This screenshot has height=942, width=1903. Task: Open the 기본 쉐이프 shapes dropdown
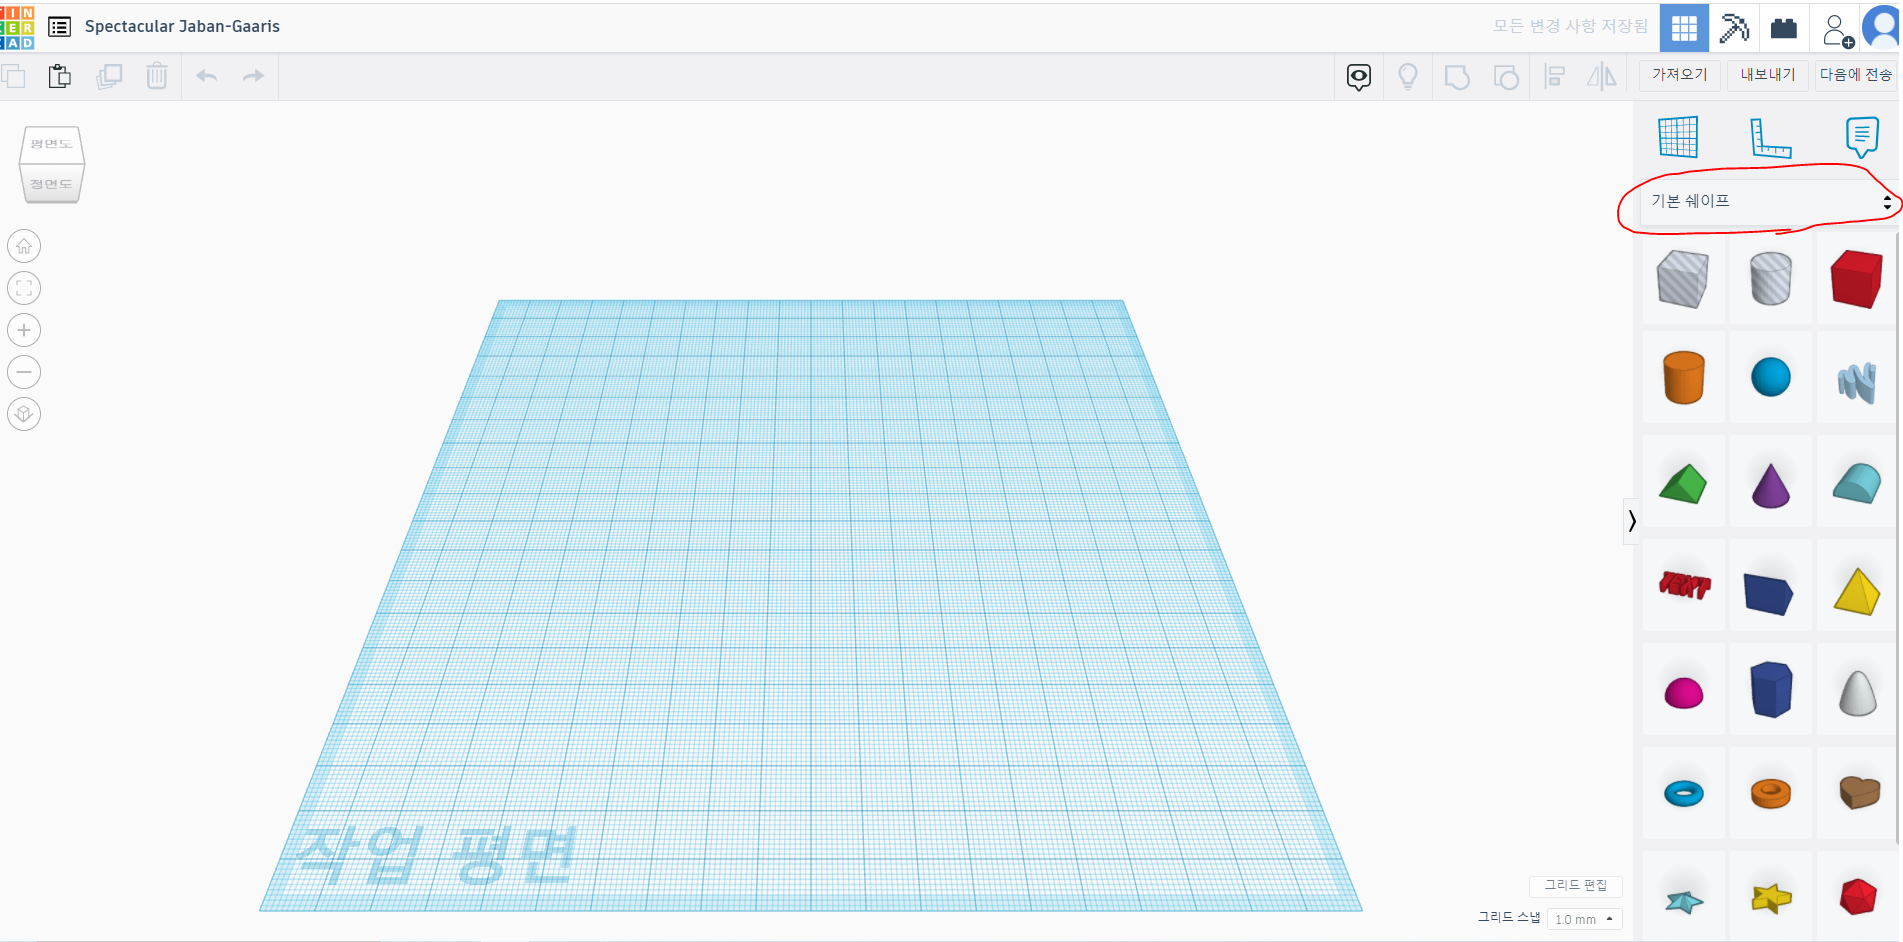[1768, 201]
